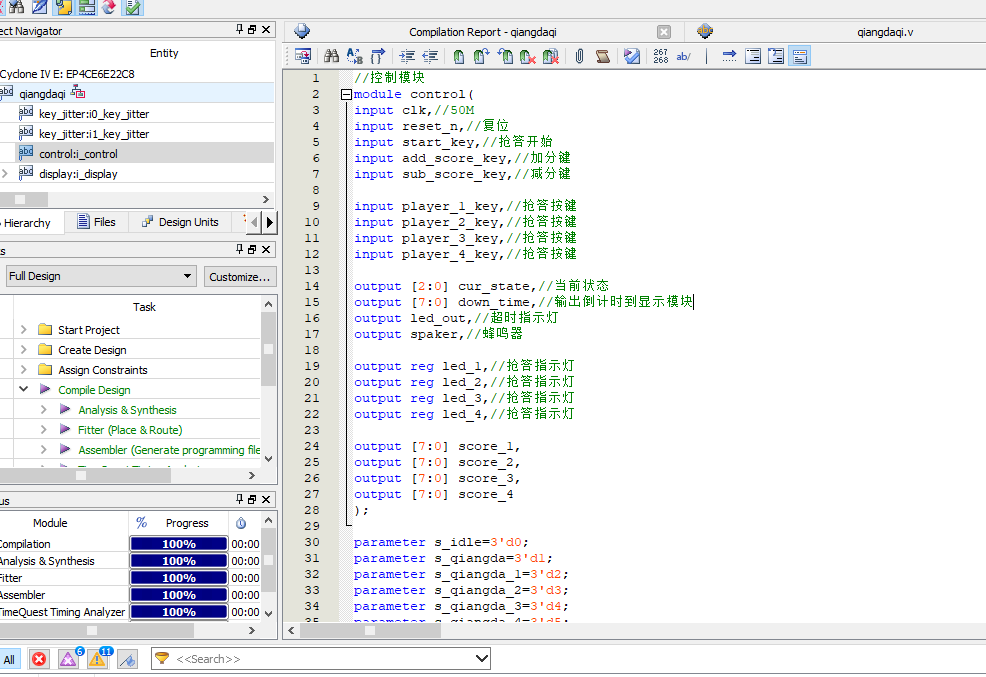Select control:i_control in hierarchy

pos(78,154)
